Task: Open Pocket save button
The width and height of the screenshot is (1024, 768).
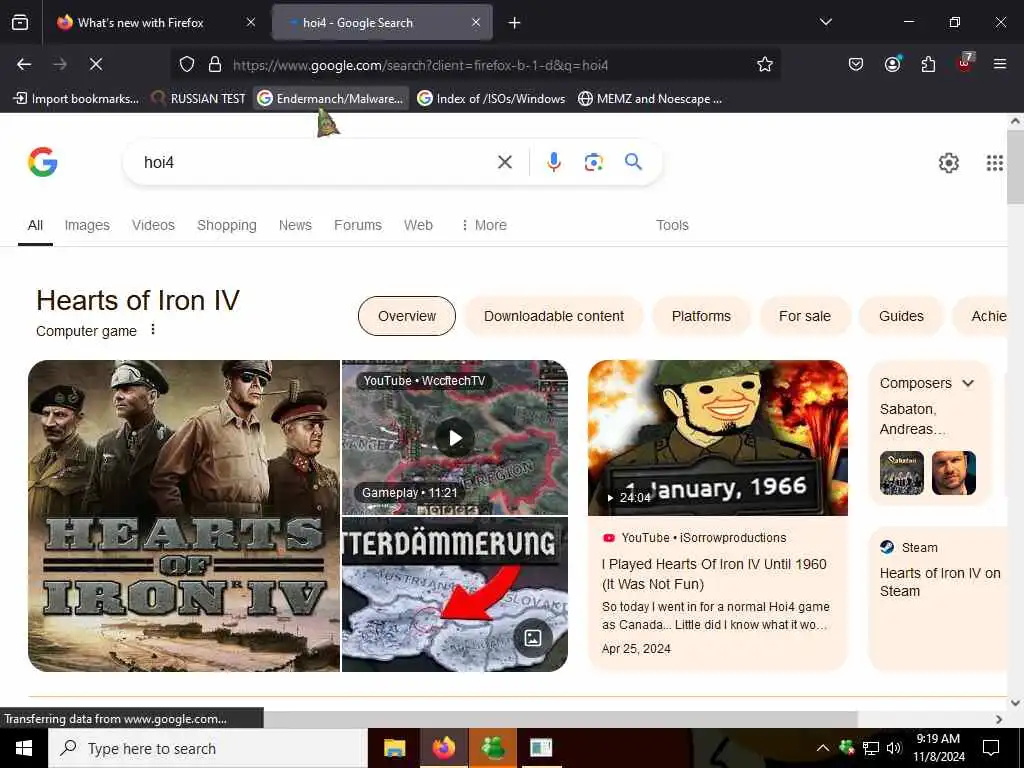Action: [x=856, y=64]
